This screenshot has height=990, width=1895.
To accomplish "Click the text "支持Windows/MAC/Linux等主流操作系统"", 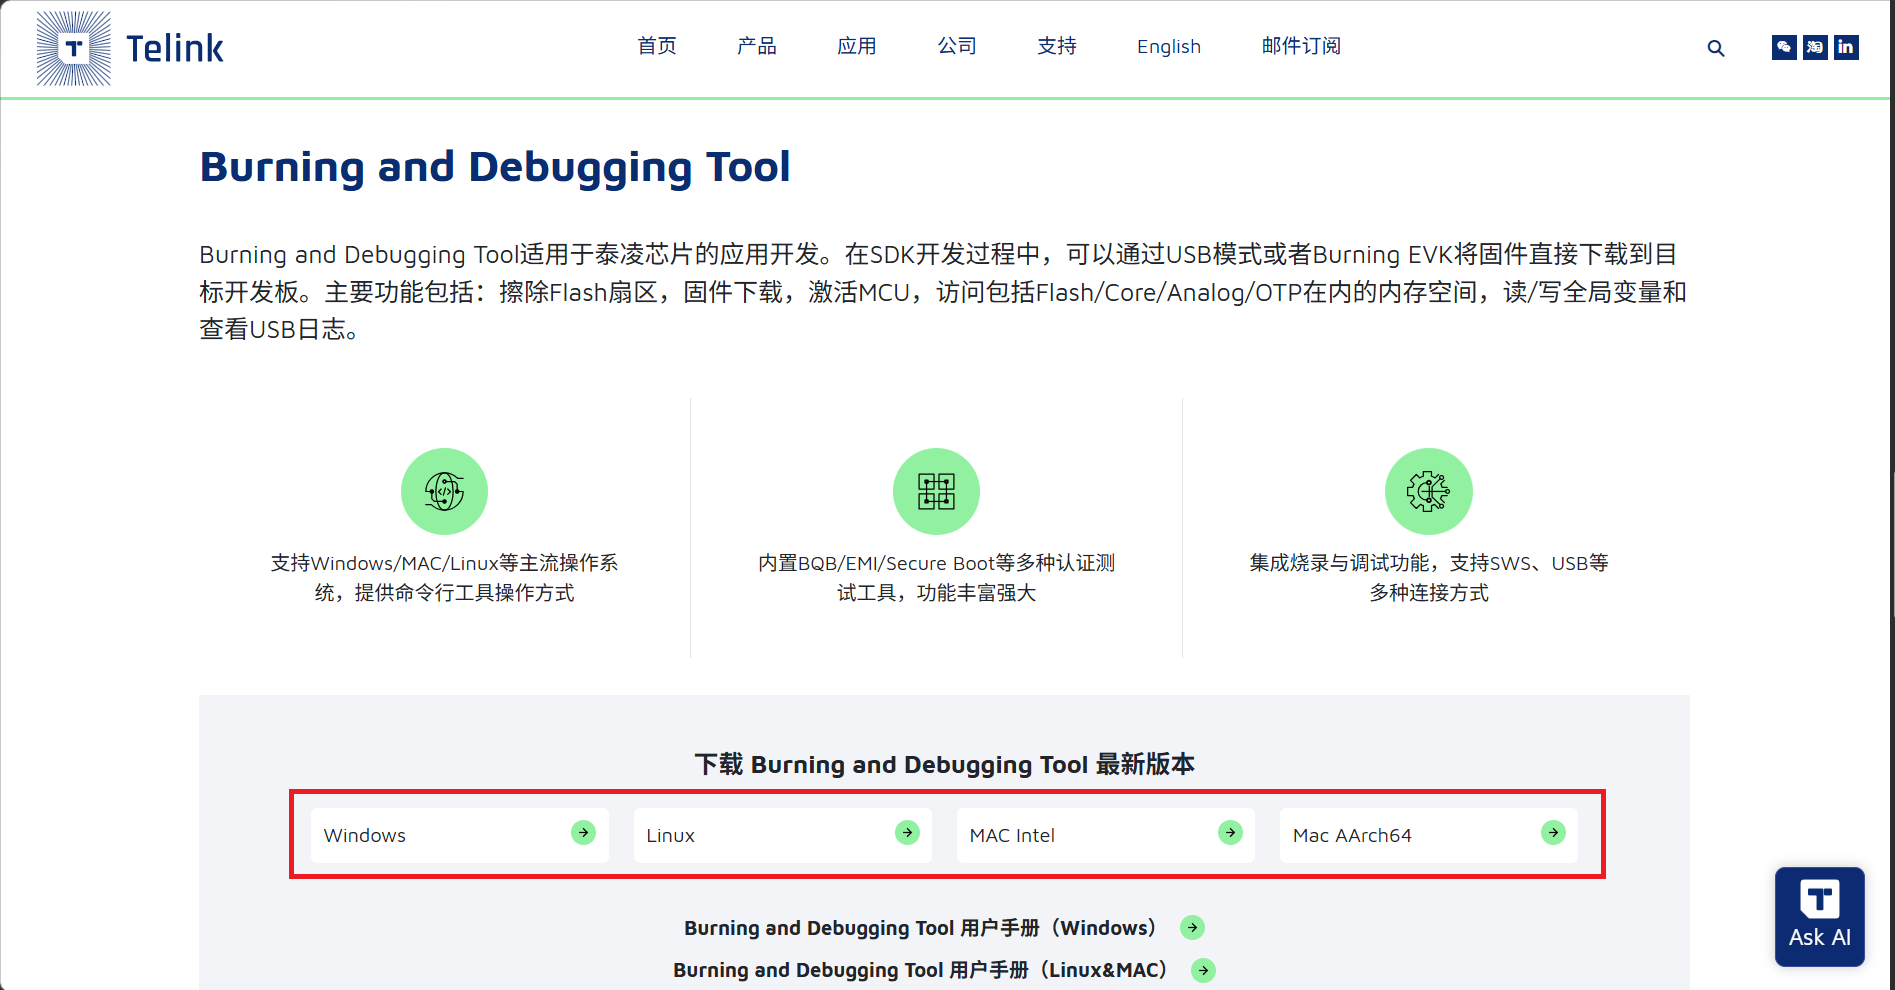I will (x=444, y=578).
